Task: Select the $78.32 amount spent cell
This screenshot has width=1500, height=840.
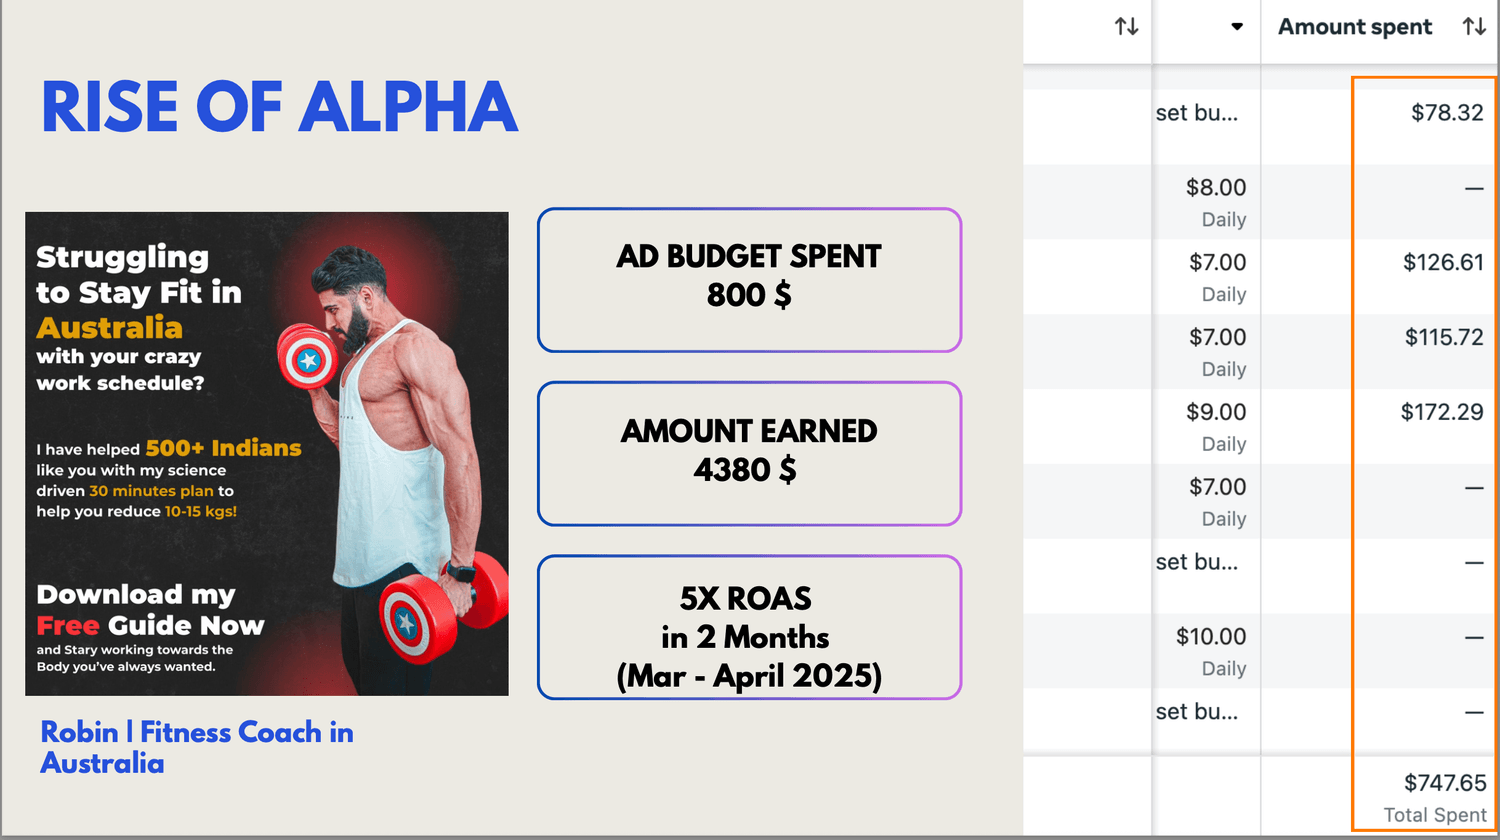Action: click(1447, 112)
